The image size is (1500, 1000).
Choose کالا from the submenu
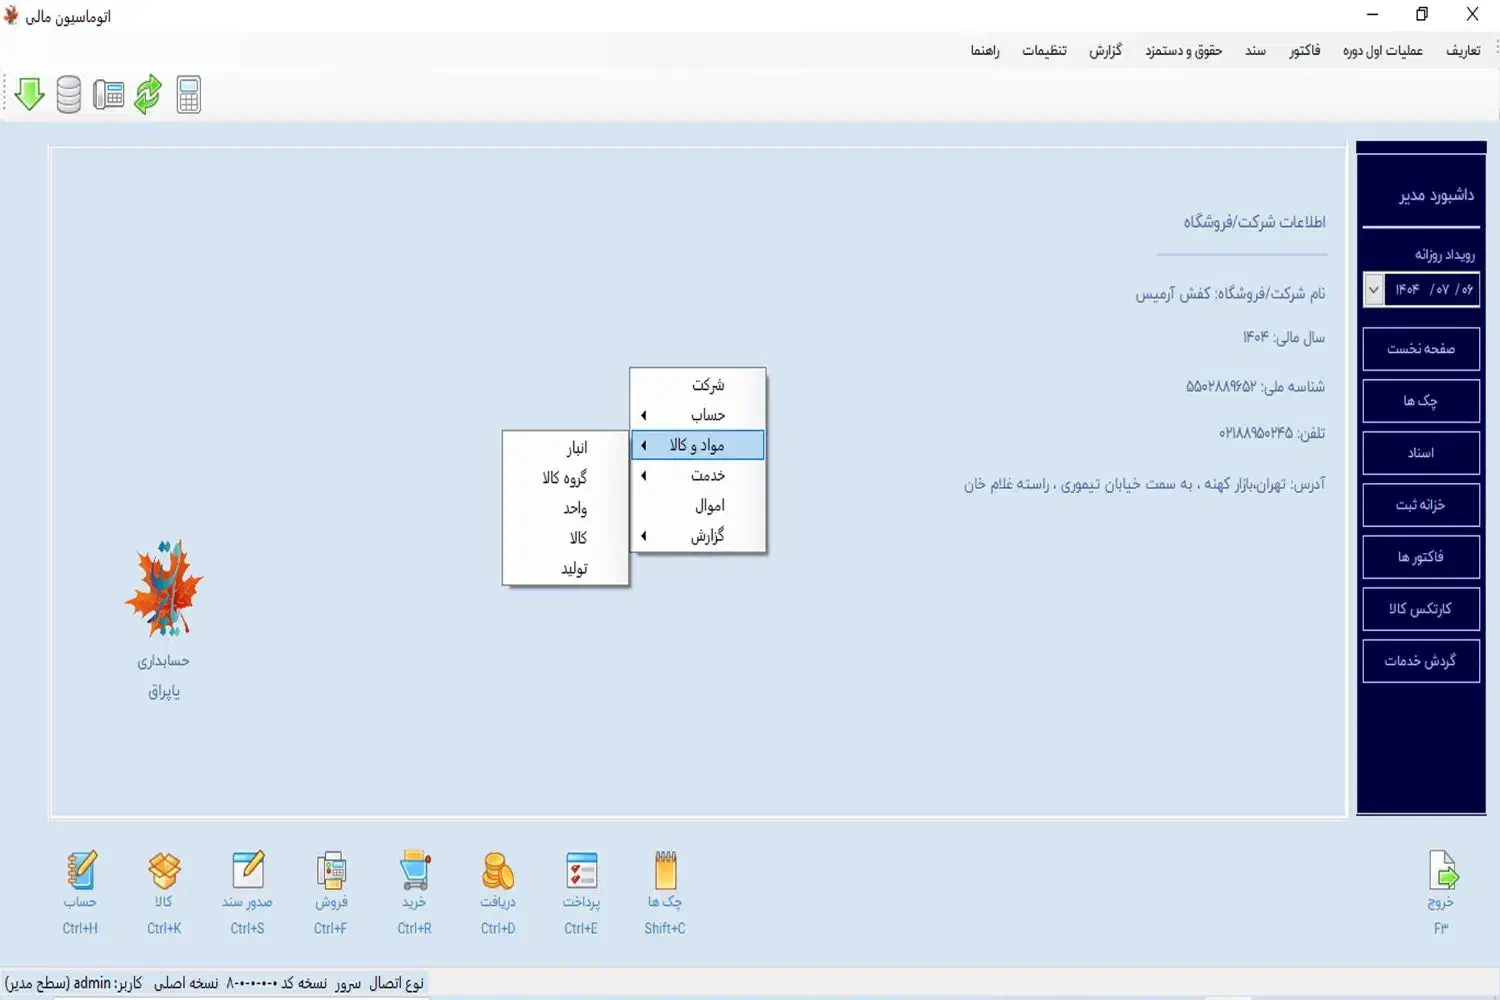click(566, 538)
